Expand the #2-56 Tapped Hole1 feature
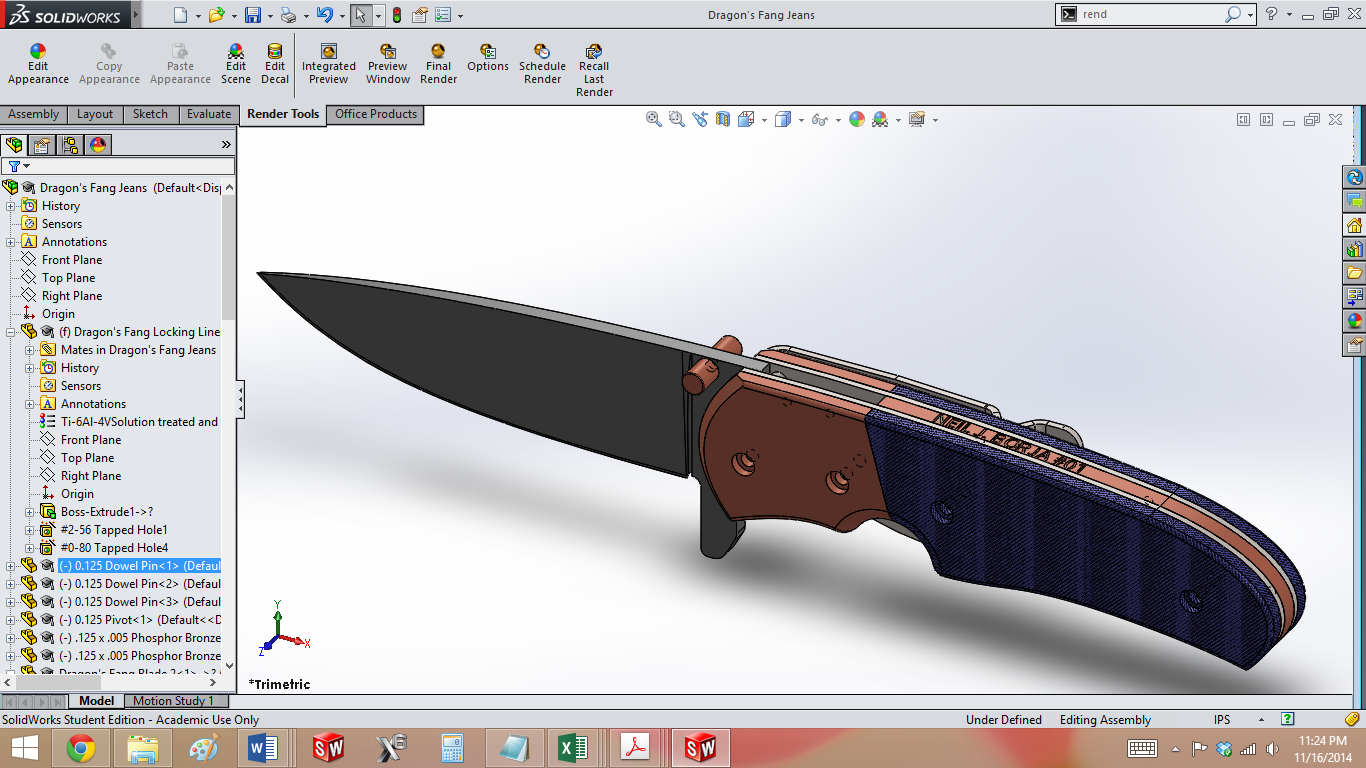1366x768 pixels. (x=30, y=530)
